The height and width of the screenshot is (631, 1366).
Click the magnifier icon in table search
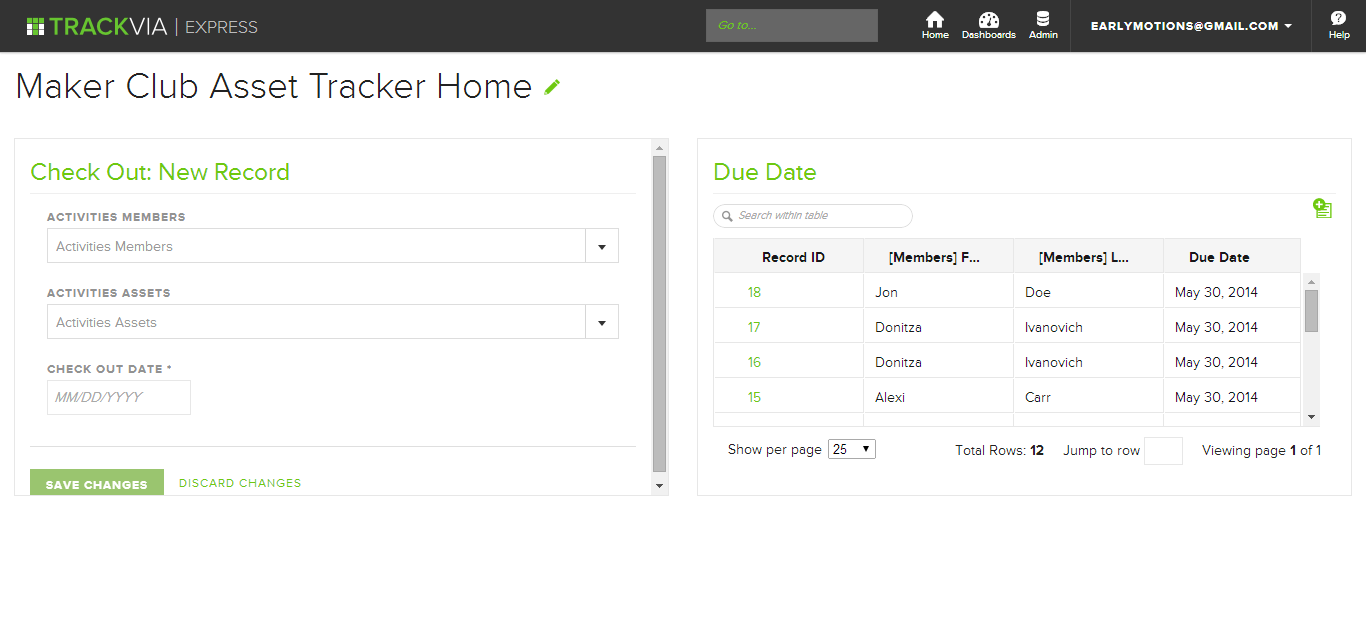727,216
